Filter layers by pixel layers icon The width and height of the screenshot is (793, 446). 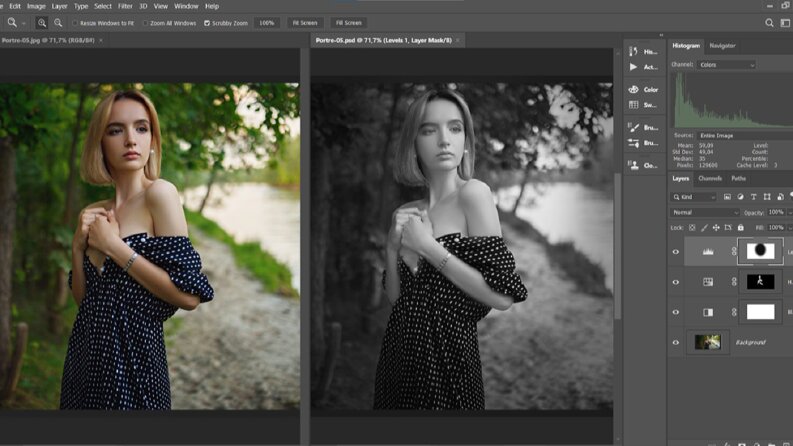727,197
